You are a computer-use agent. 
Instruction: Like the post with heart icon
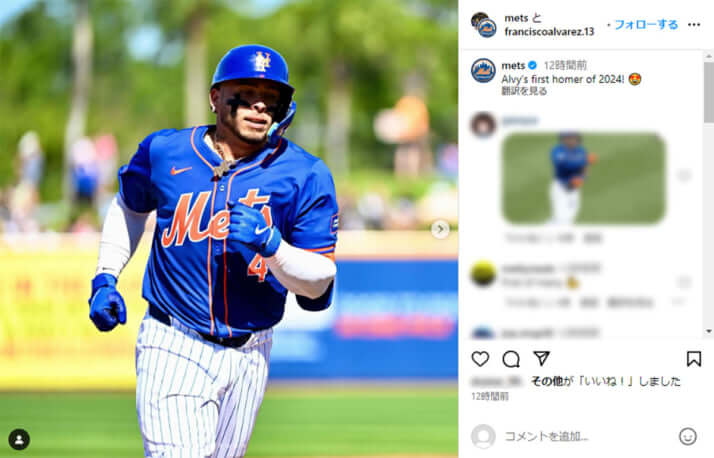(480, 359)
